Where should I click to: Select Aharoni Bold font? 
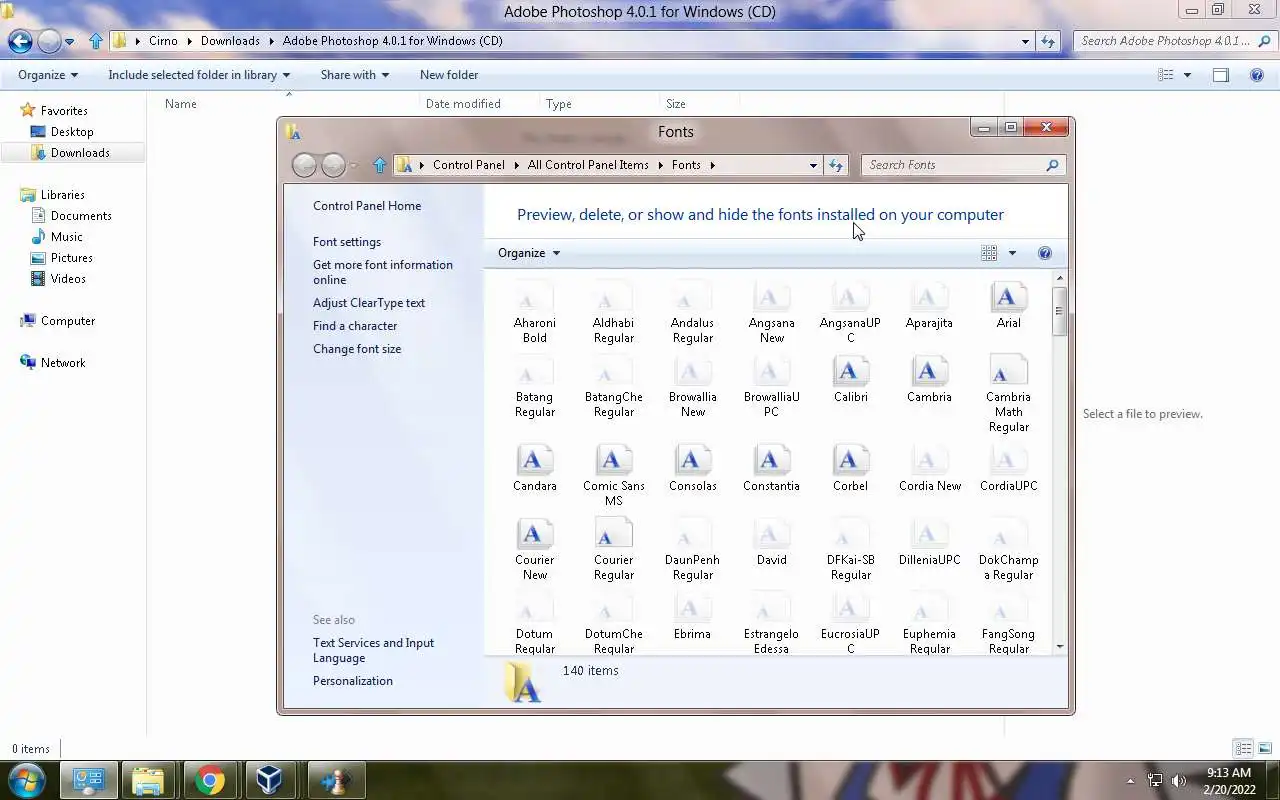[x=534, y=313]
